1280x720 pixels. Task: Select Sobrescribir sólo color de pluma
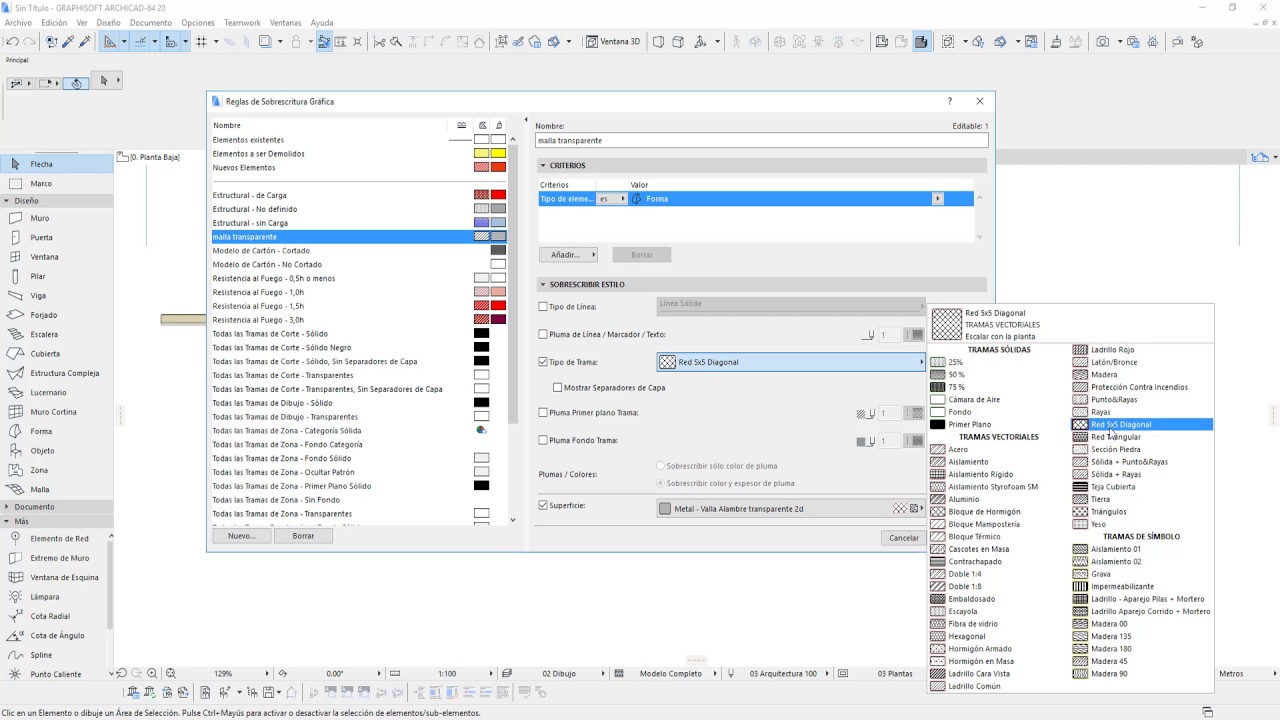(660, 466)
